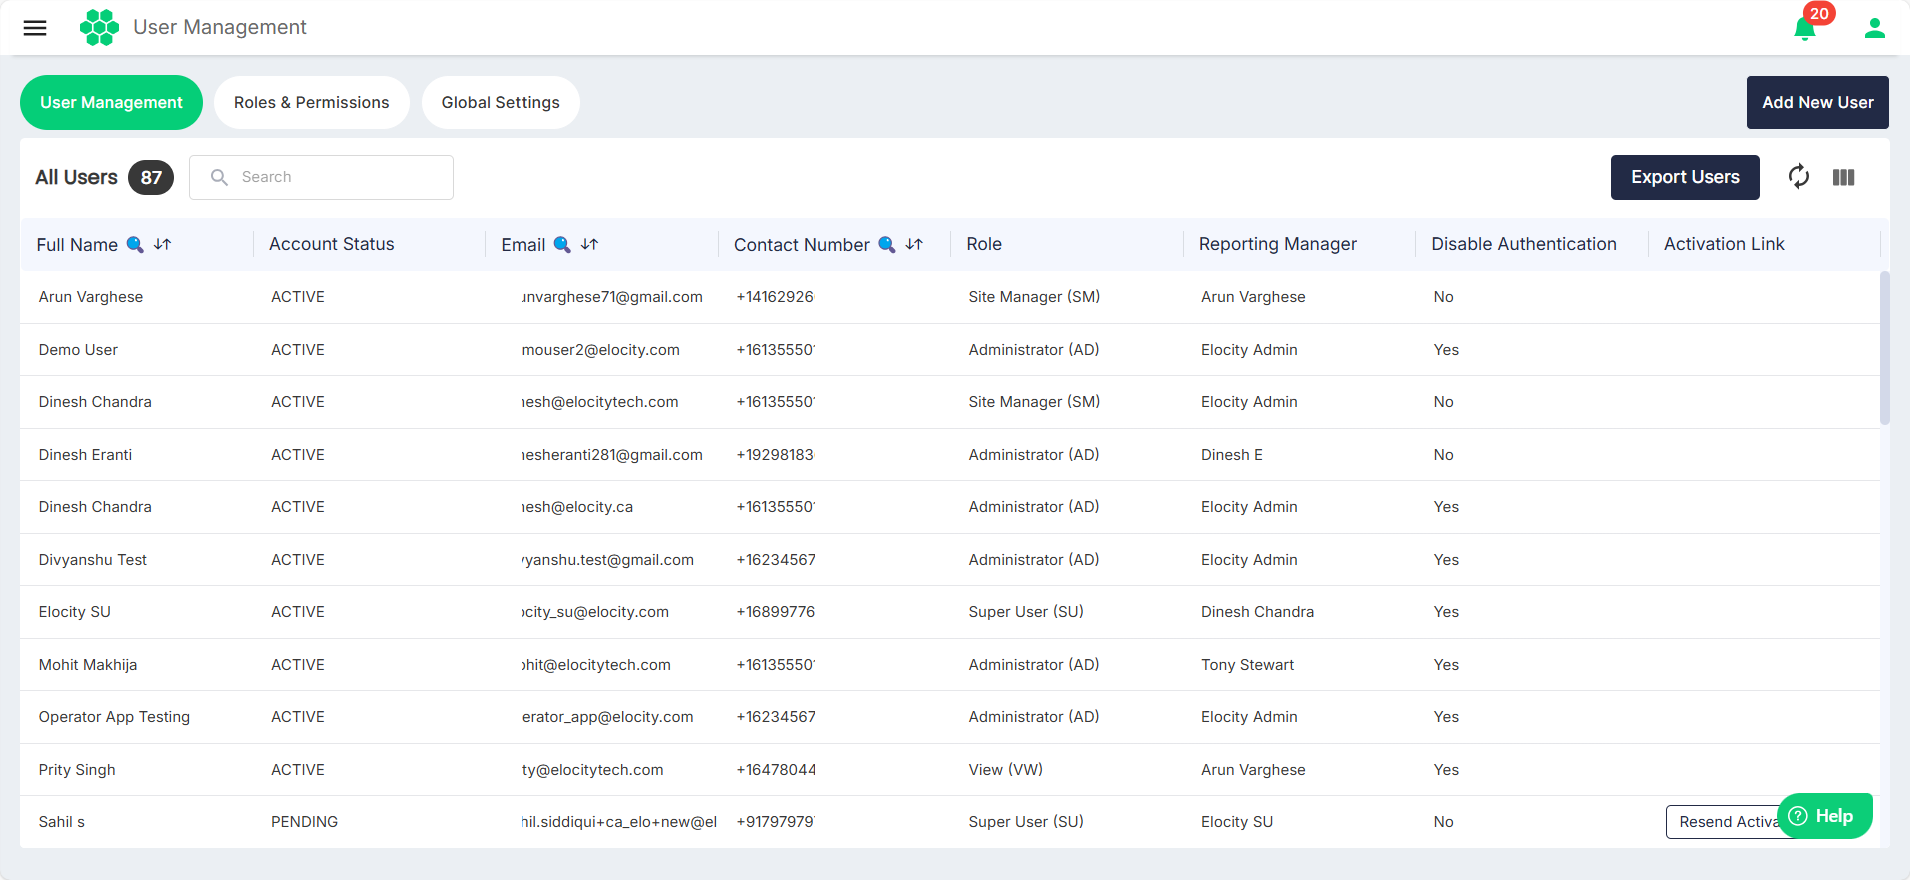Click the Add New User button

[x=1818, y=102]
